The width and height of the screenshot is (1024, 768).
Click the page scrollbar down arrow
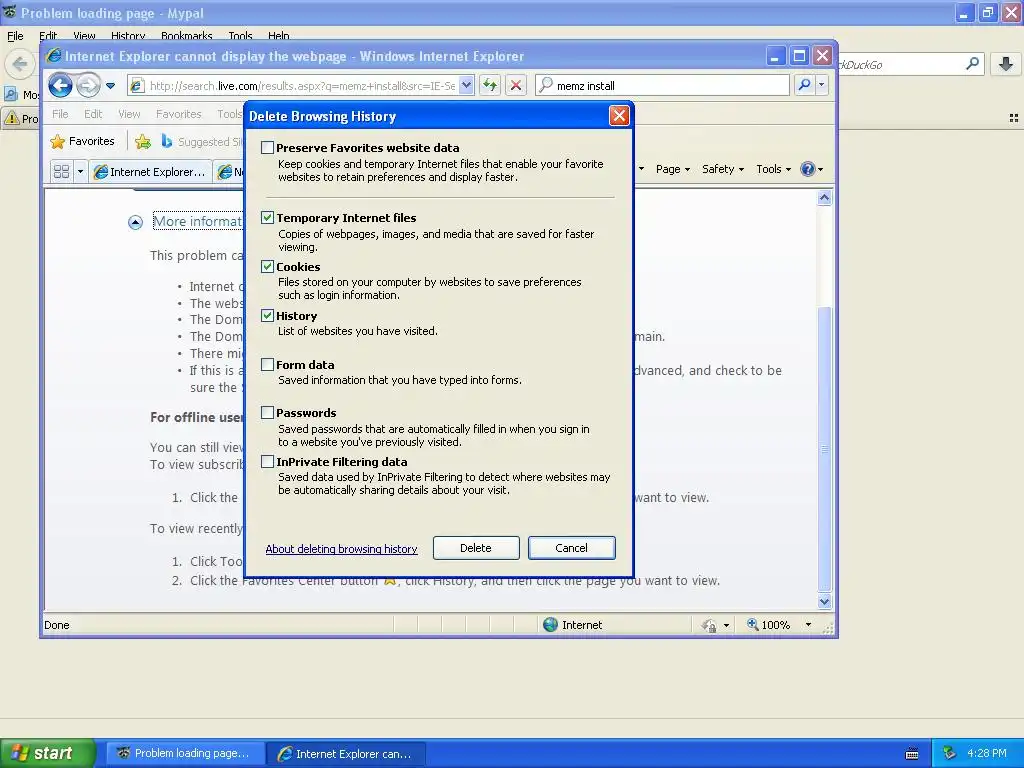point(824,601)
